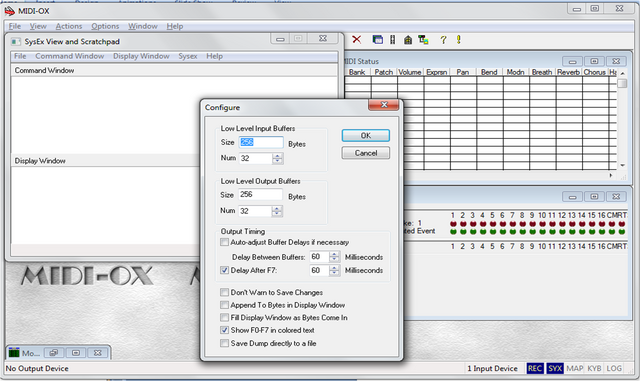Click the output buffers Size field
Screen dimensions: 640x381
tap(260, 194)
